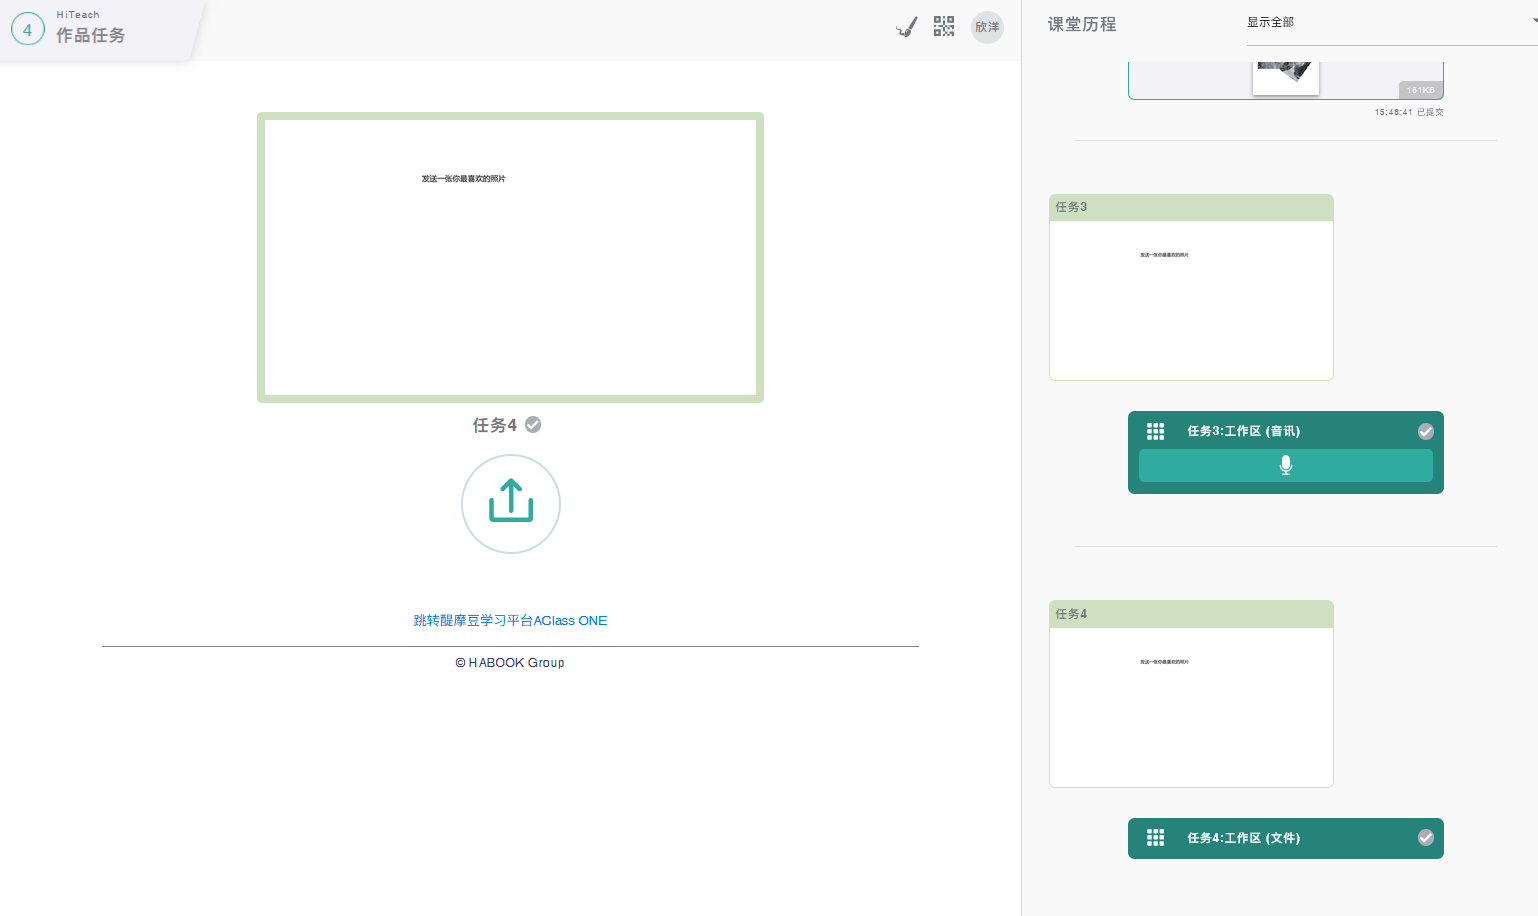Click the checkmark beside 任务4 title
The height and width of the screenshot is (916, 1538).
point(533,425)
